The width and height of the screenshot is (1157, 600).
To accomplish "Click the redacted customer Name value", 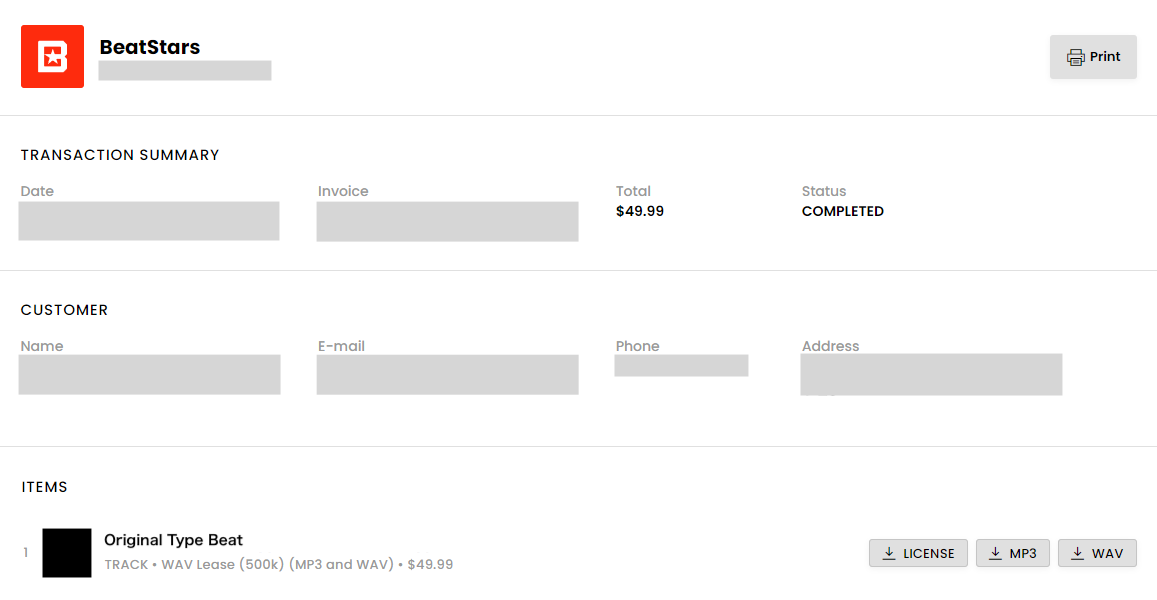I will 149,374.
